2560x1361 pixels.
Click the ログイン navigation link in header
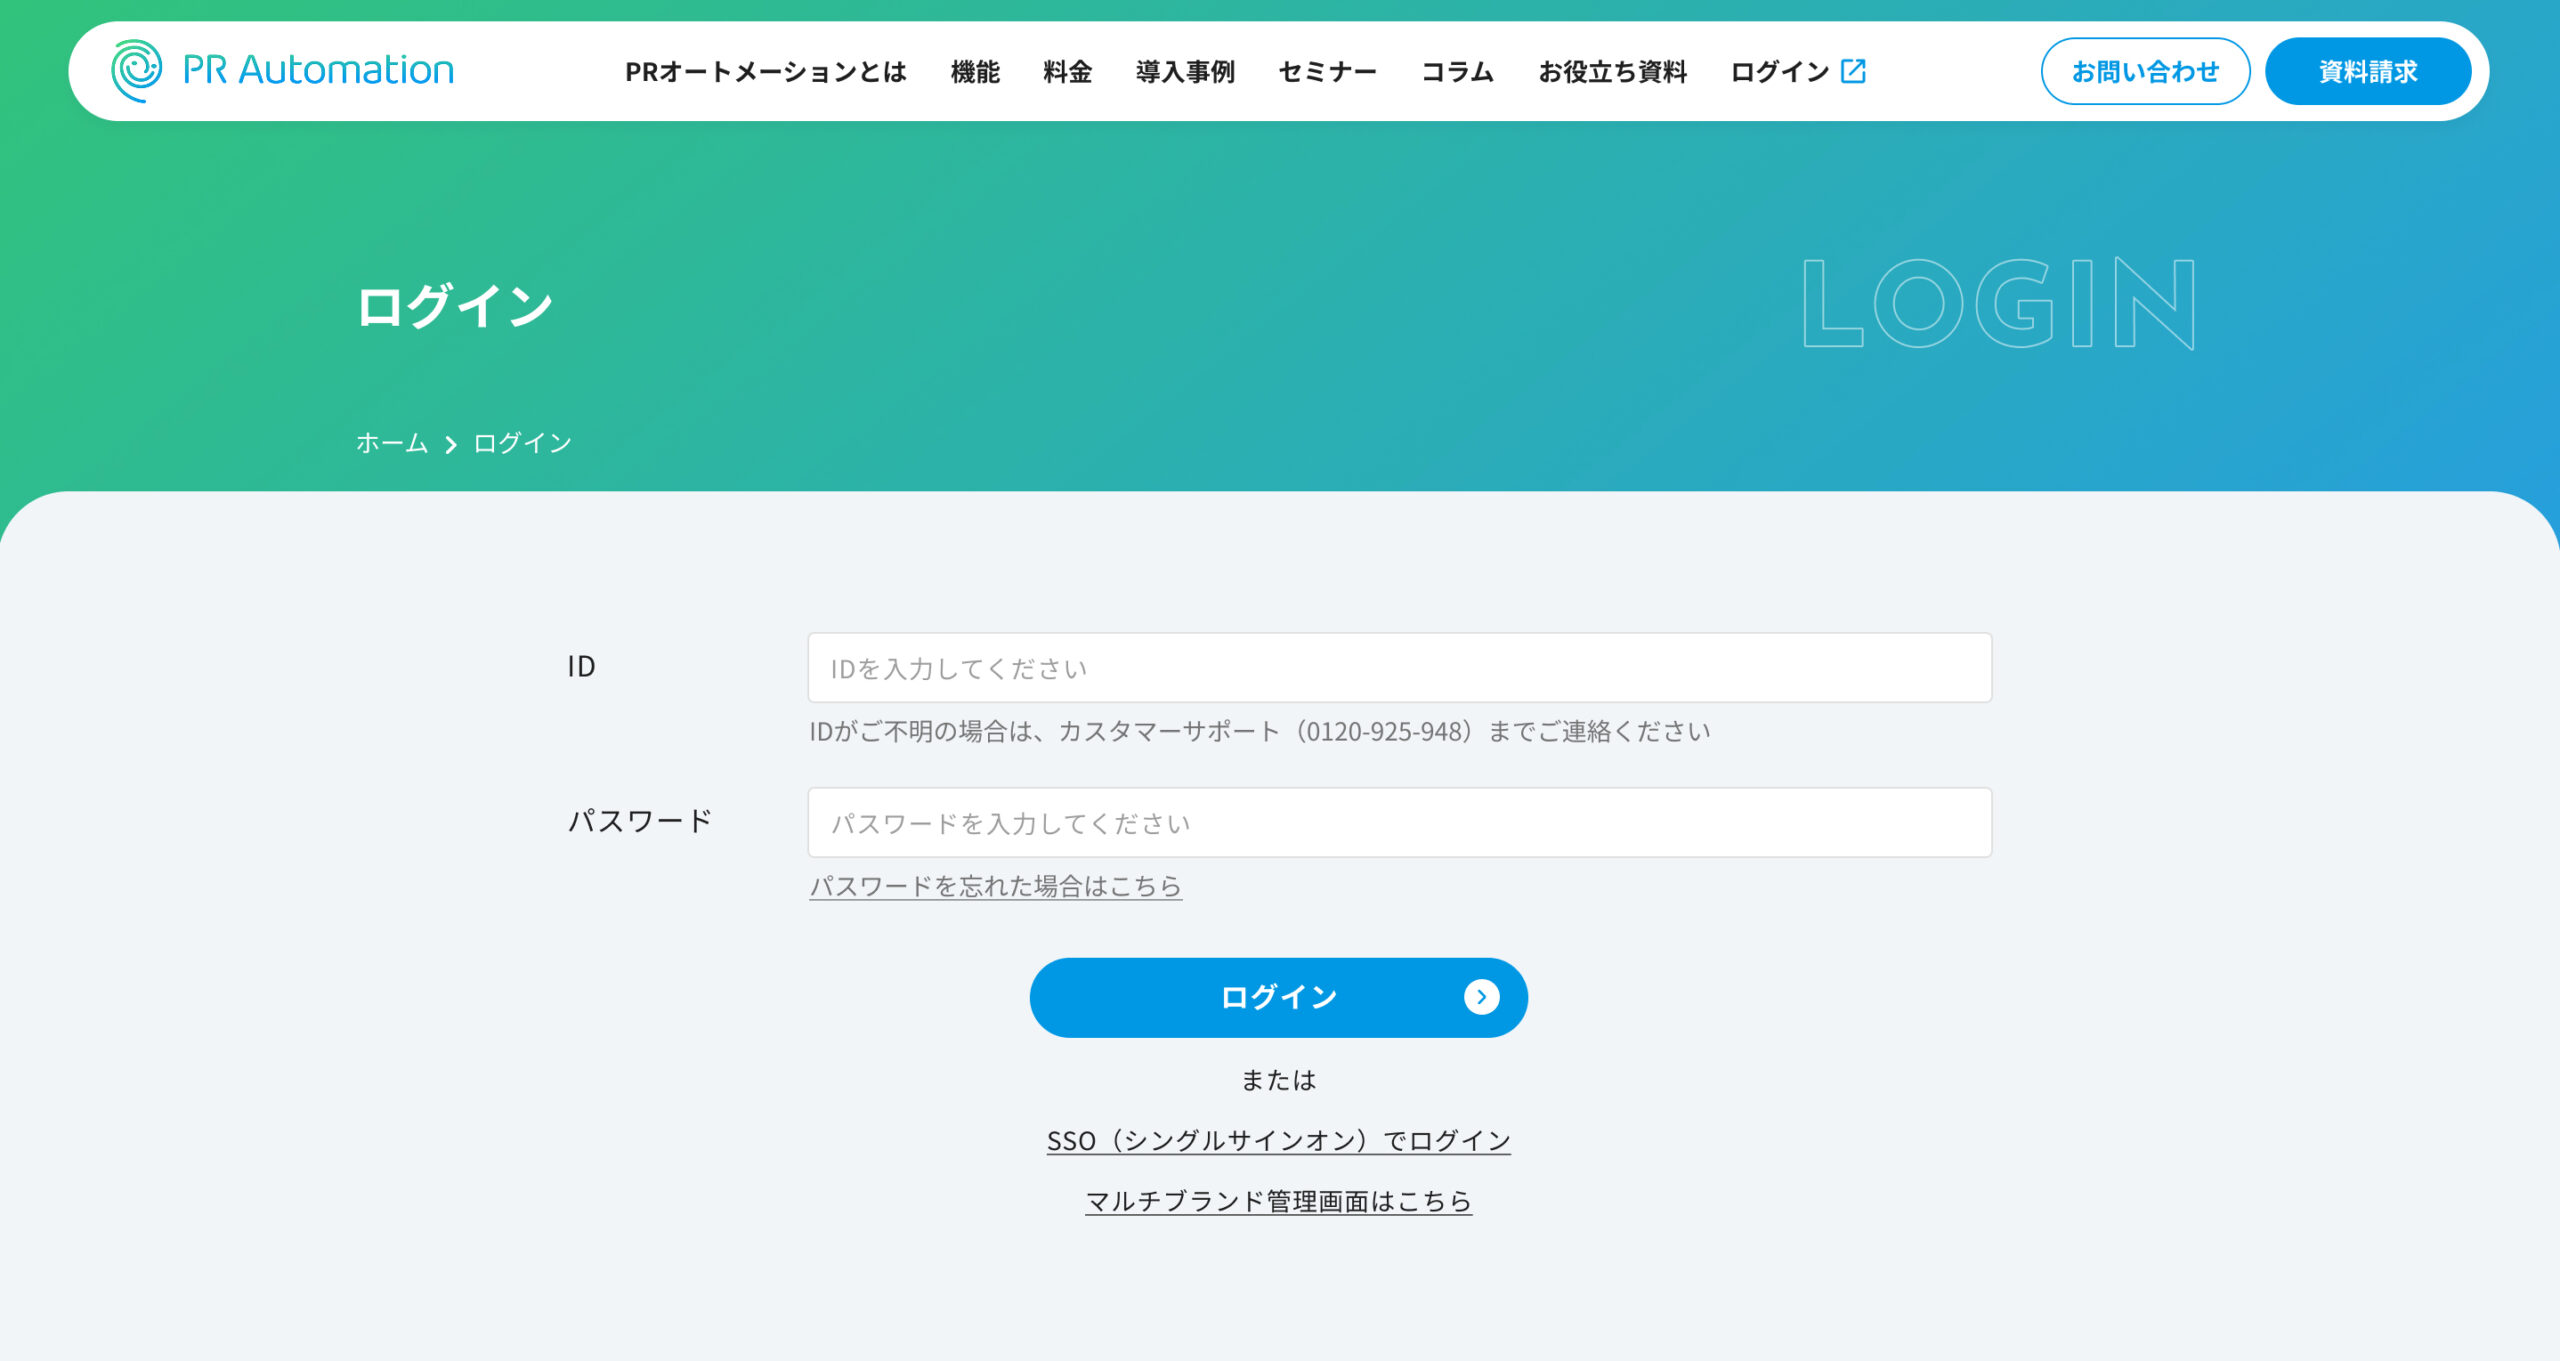(x=1780, y=72)
